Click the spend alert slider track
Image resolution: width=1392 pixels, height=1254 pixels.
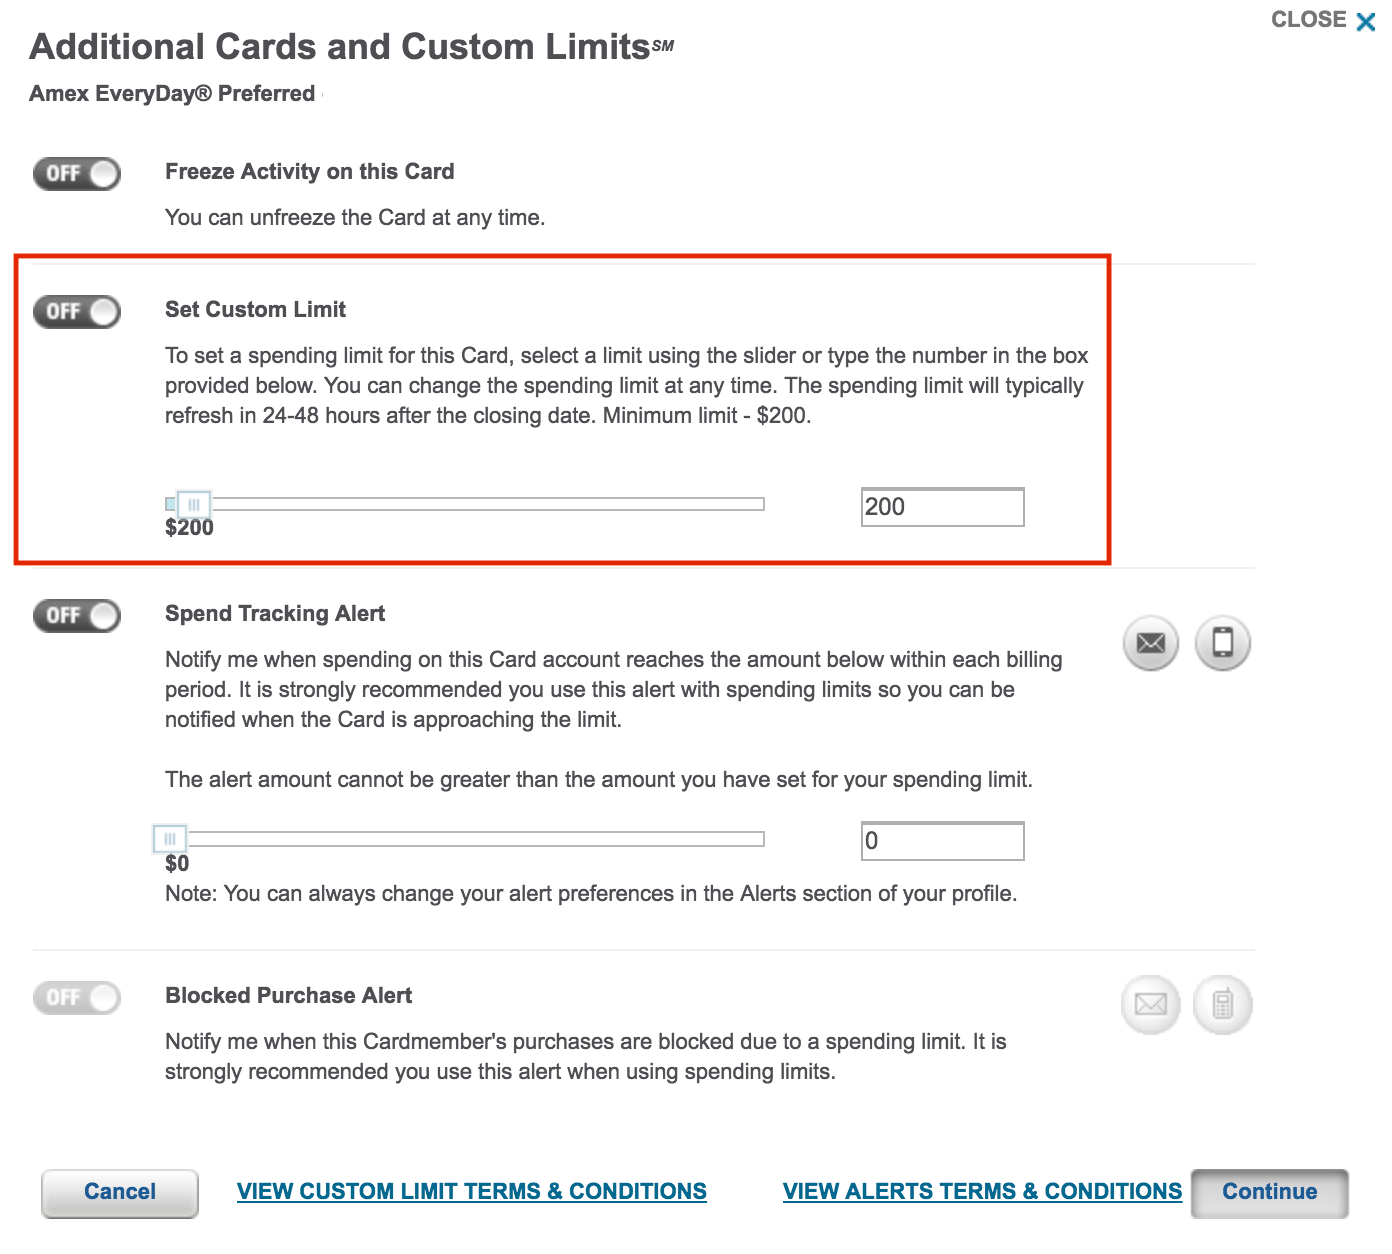(470, 838)
